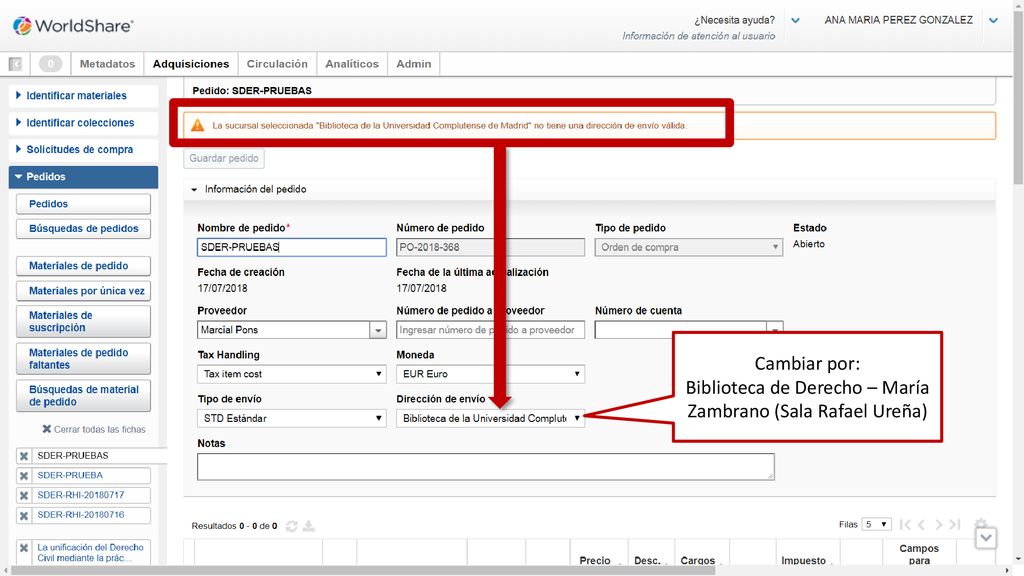Open Búsquedas de material de pedido
Viewport: 1024px width, 576px height.
click(x=83, y=396)
